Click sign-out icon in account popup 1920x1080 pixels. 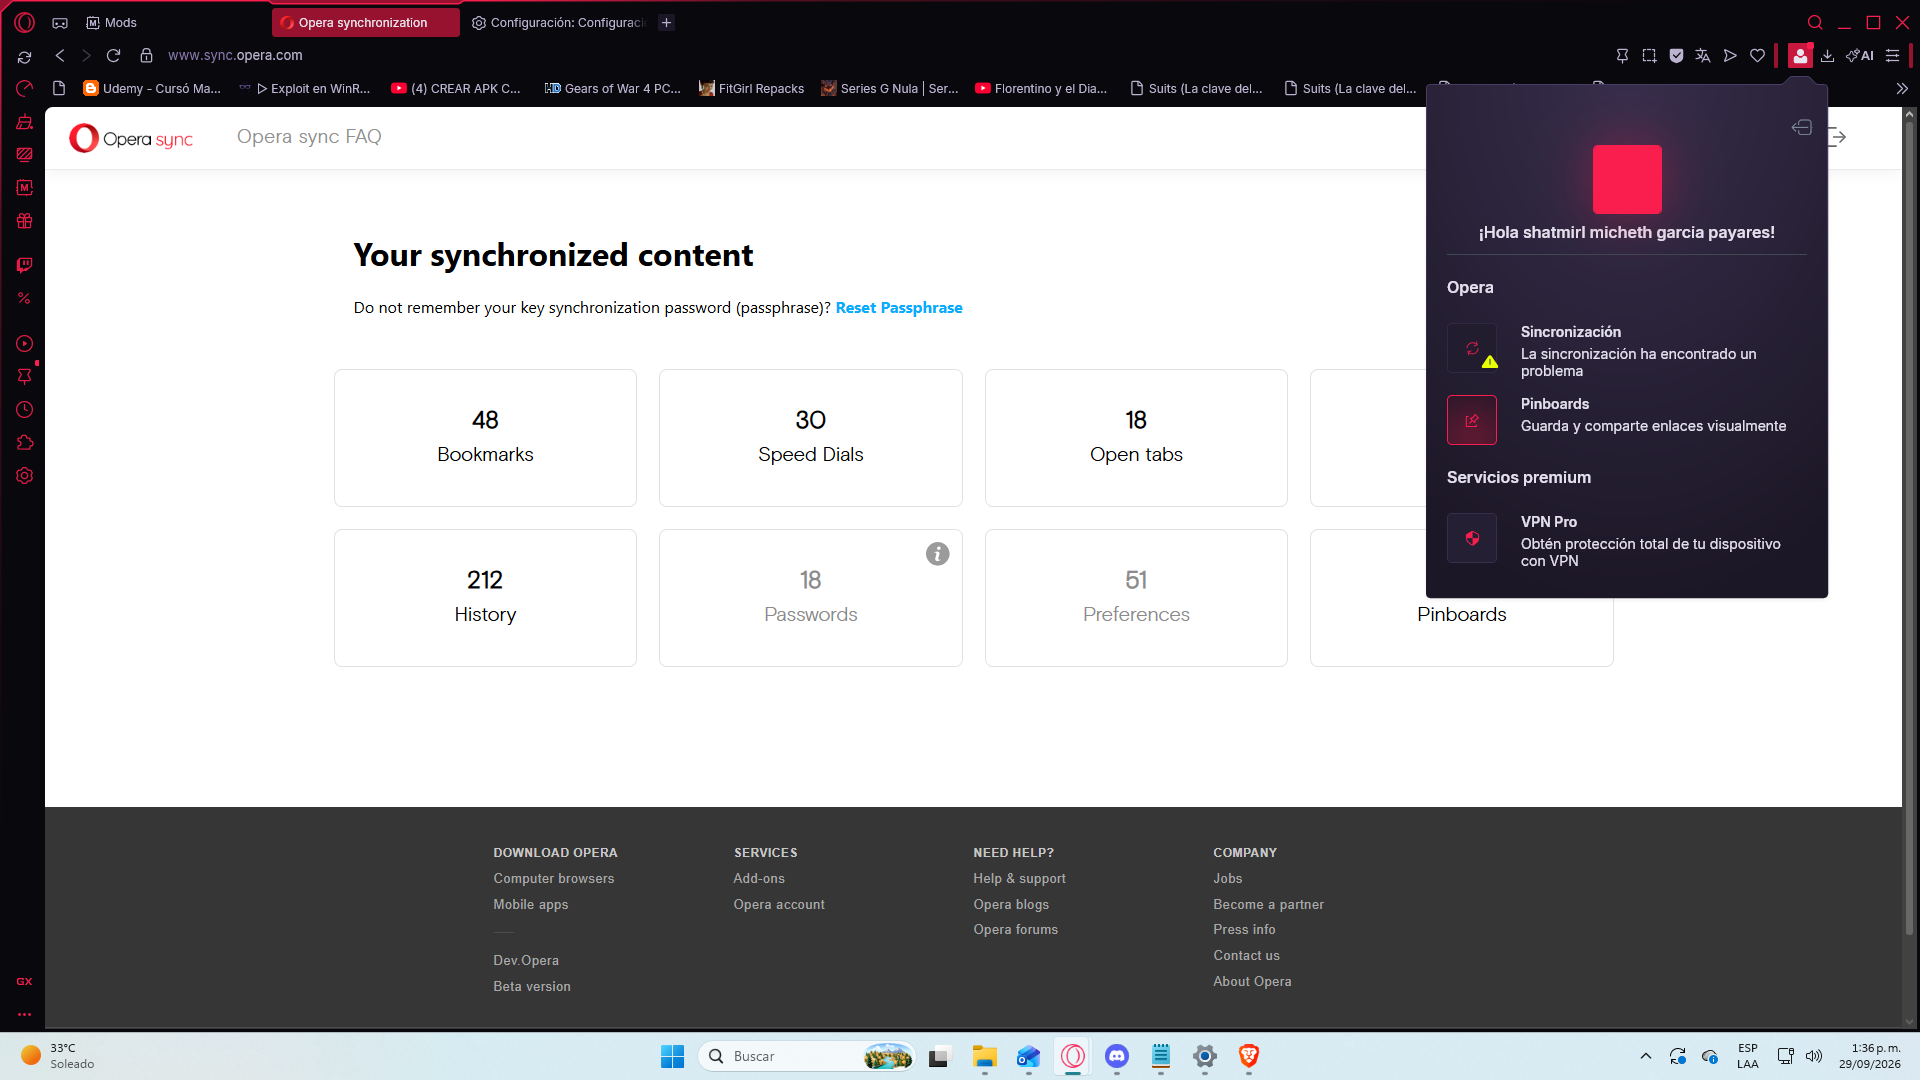pyautogui.click(x=1801, y=127)
